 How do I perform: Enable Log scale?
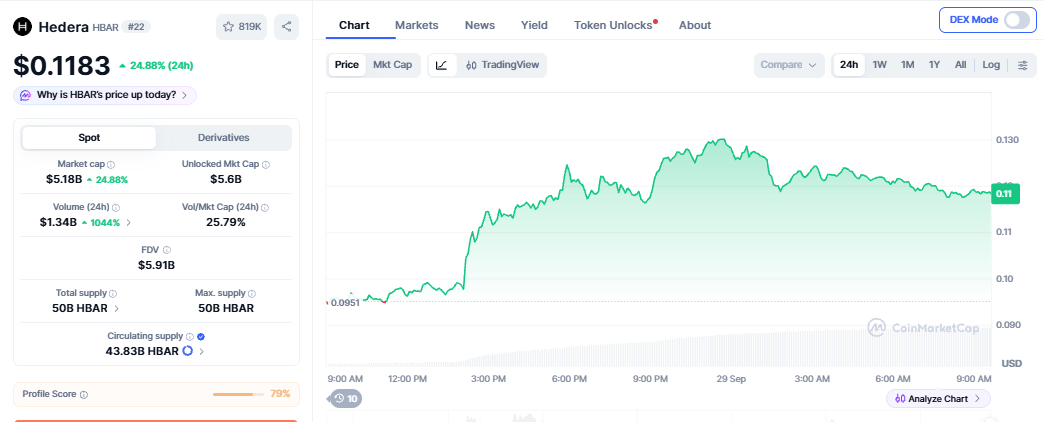(x=991, y=65)
